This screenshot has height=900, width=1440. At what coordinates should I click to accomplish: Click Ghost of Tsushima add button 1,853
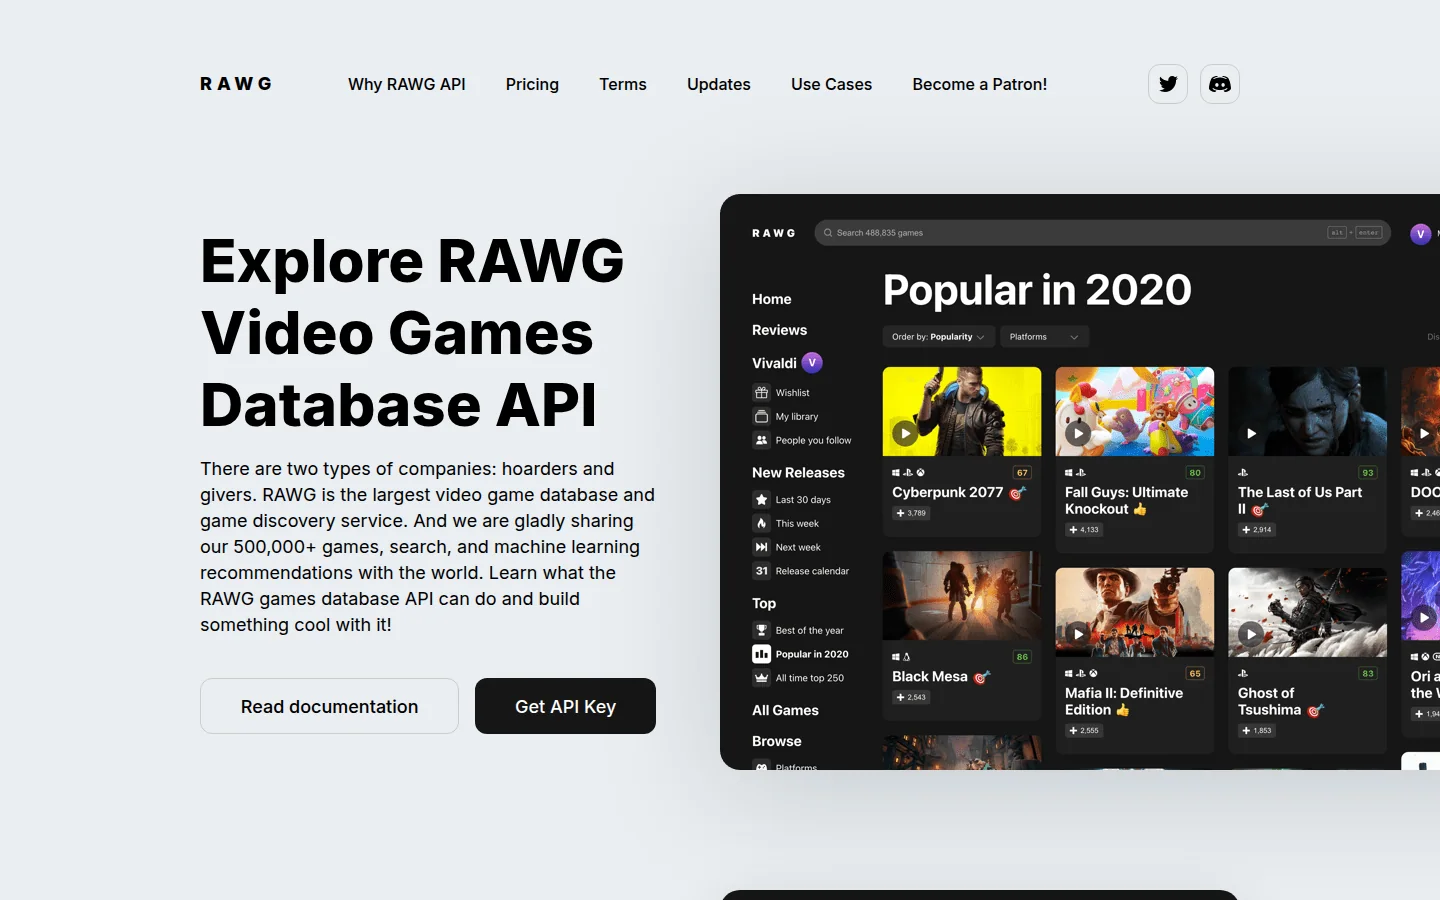(x=1257, y=731)
